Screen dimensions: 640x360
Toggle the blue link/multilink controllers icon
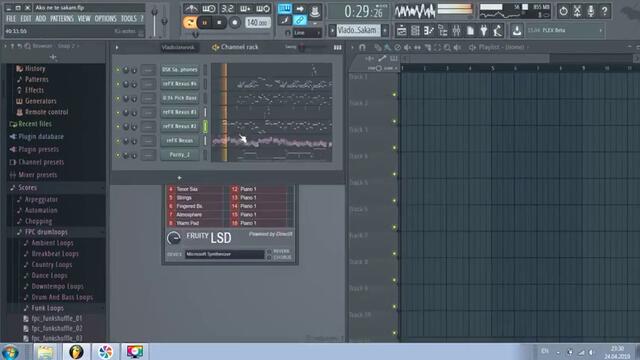pos(300,20)
